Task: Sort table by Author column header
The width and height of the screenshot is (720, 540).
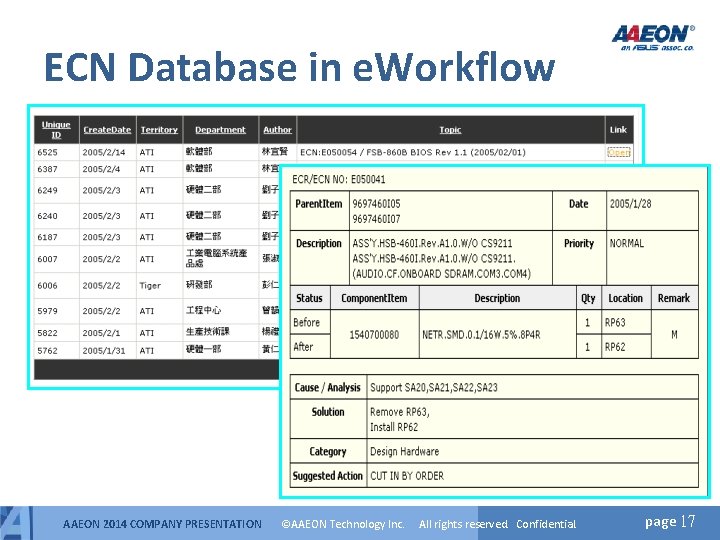Action: (277, 130)
